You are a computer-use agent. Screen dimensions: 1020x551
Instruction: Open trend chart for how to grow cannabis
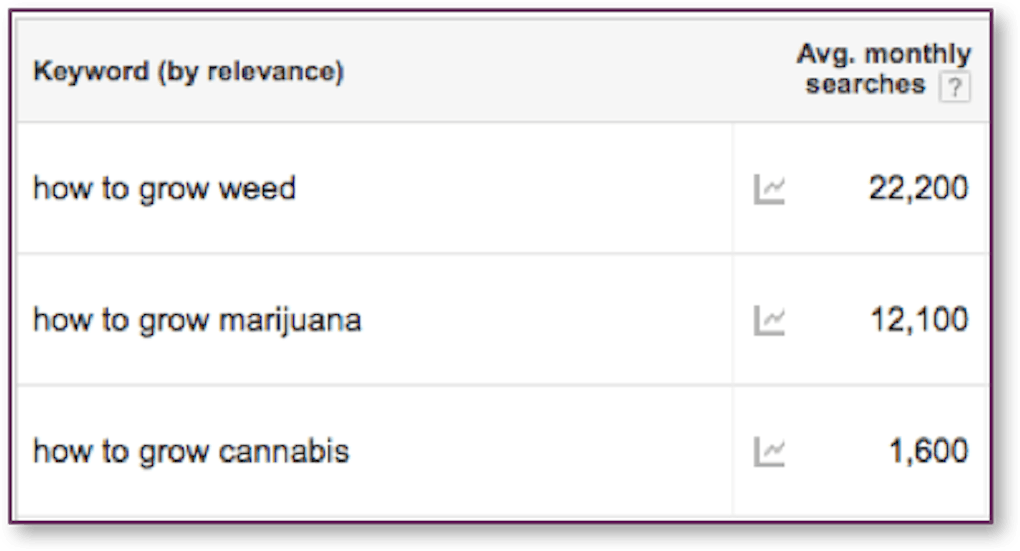pyautogui.click(x=769, y=452)
